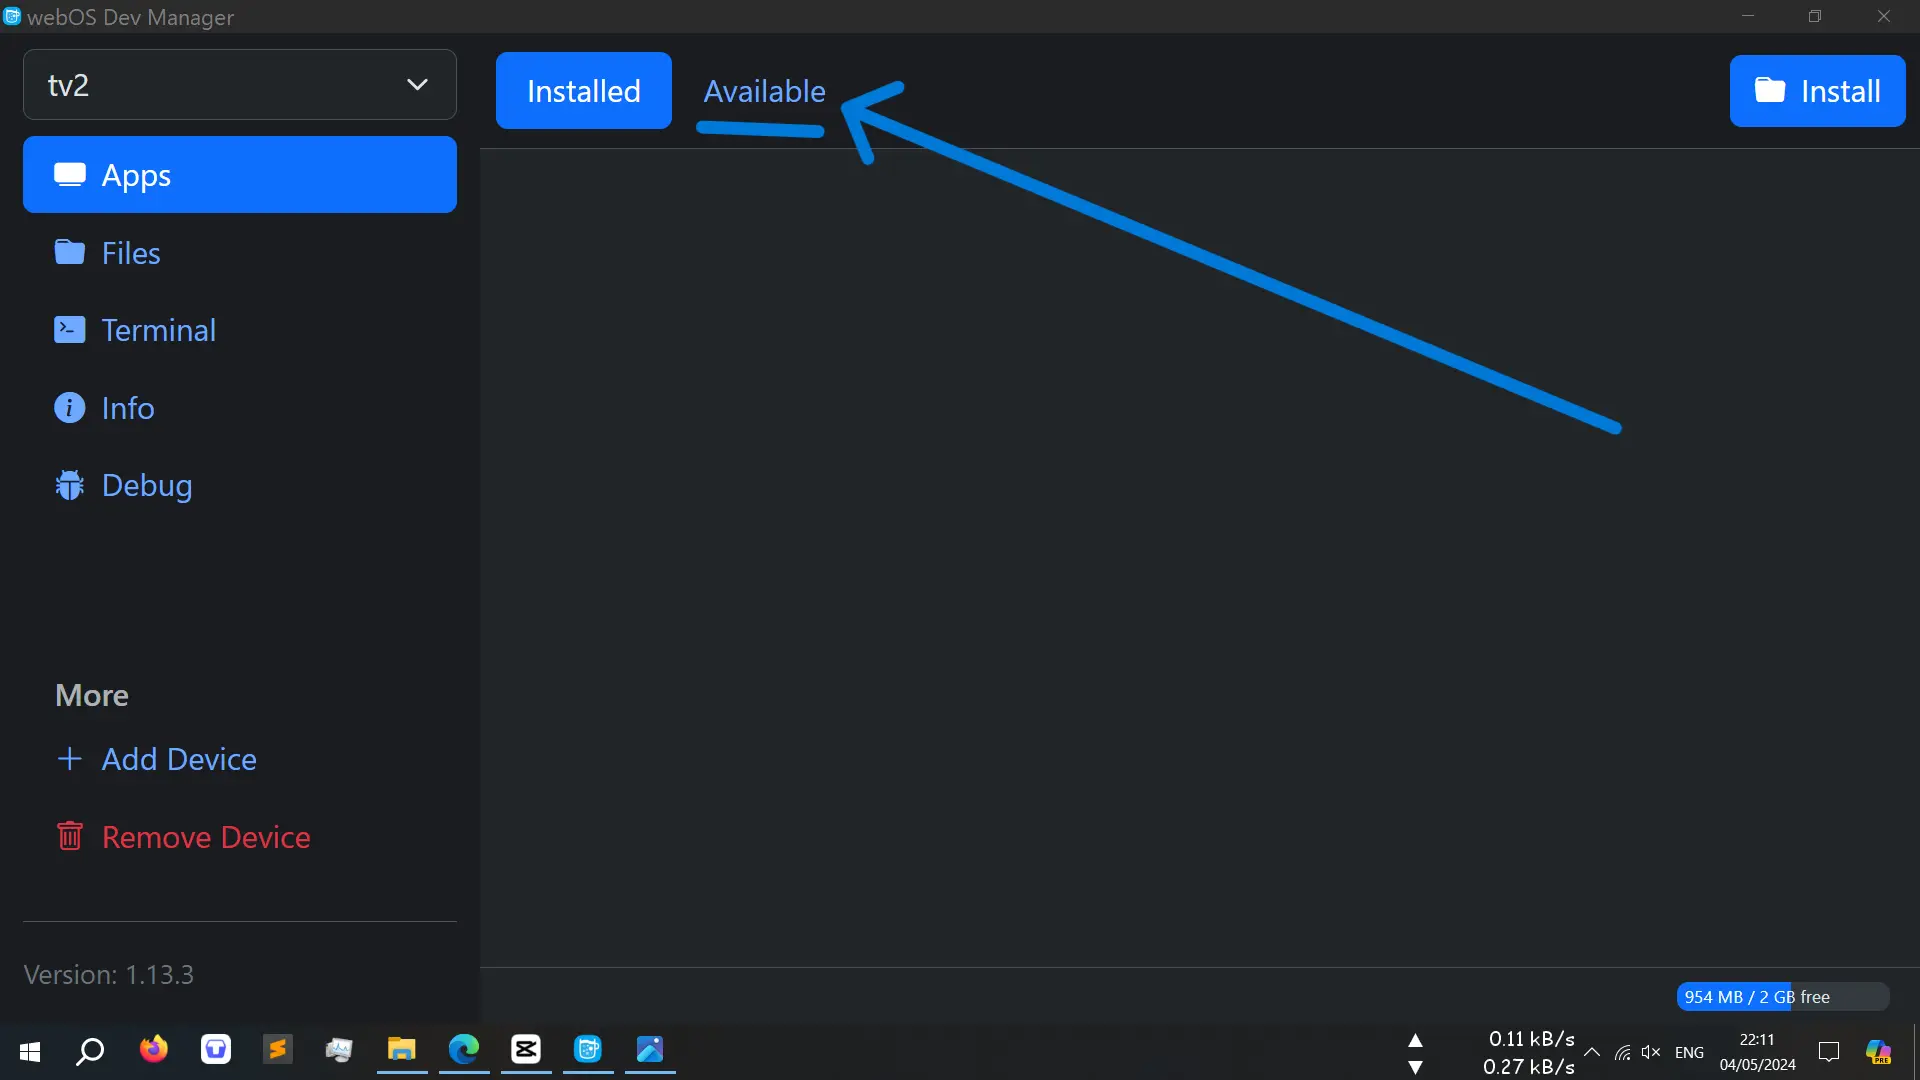Screen dimensions: 1920x1080
Task: Open the notification center icon
Action: tap(1829, 1052)
